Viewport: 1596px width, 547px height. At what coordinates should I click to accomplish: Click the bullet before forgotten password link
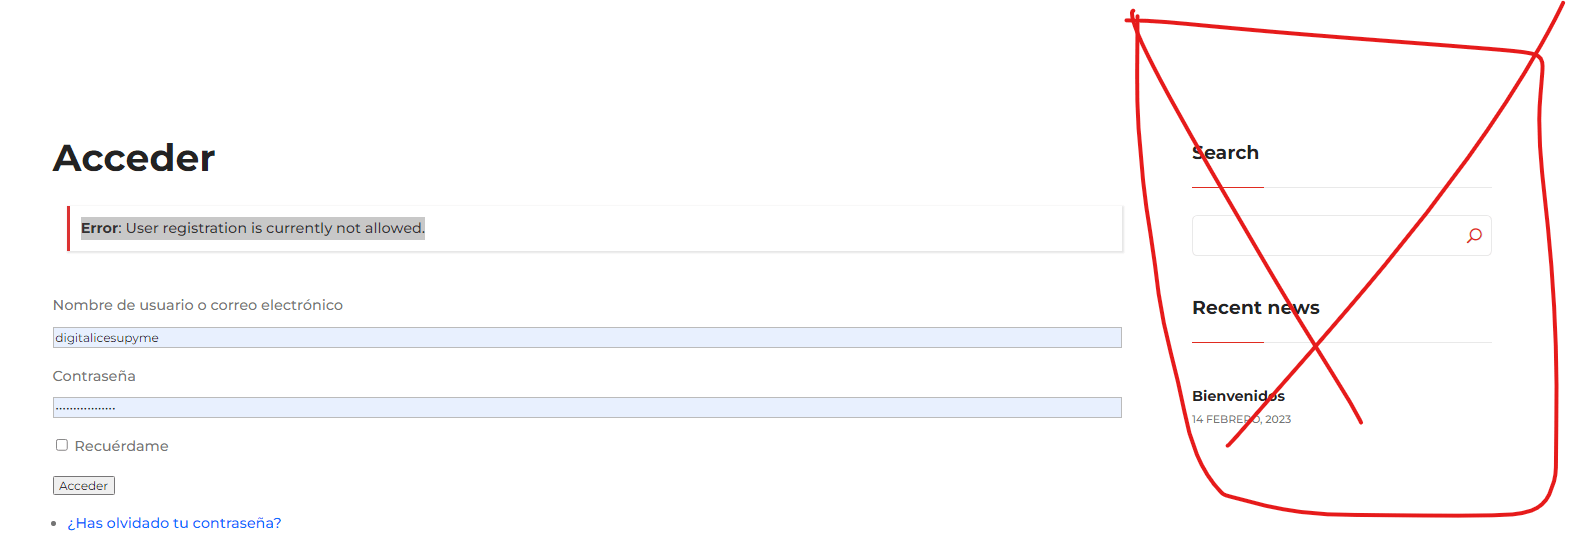pos(54,524)
